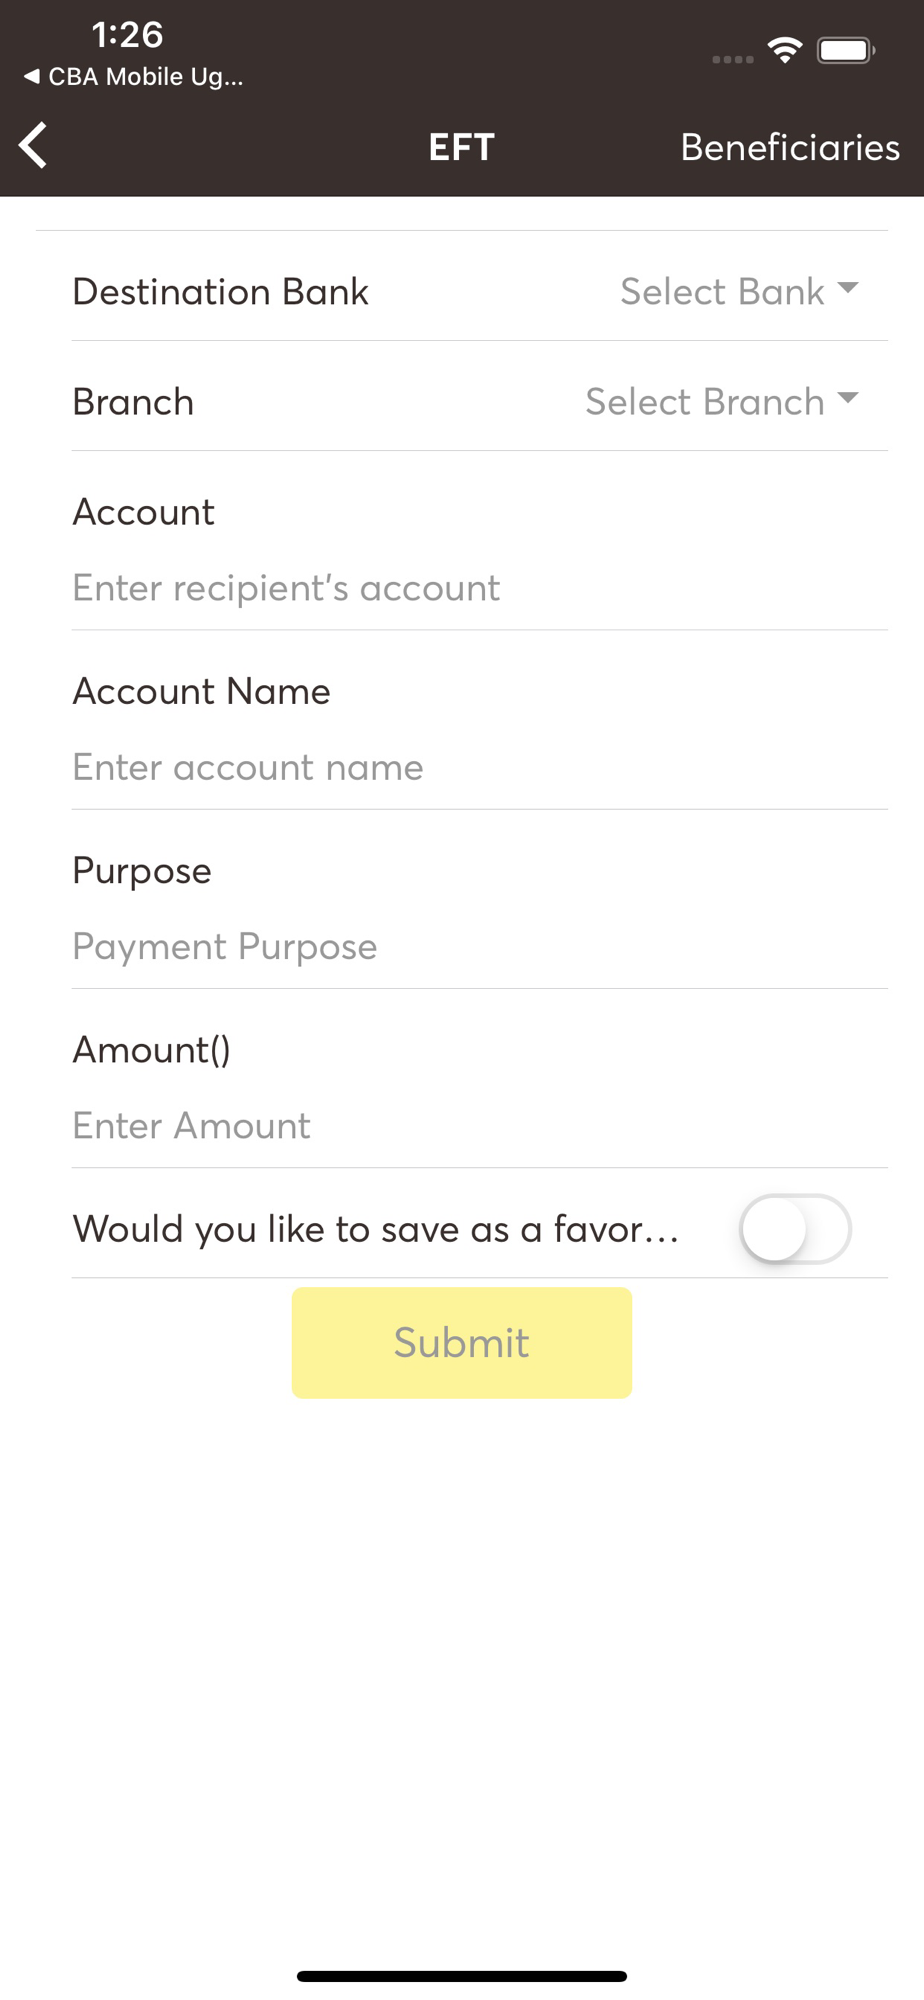Open the Beneficiaries list
This screenshot has width=924, height=2000.
pyautogui.click(x=790, y=147)
